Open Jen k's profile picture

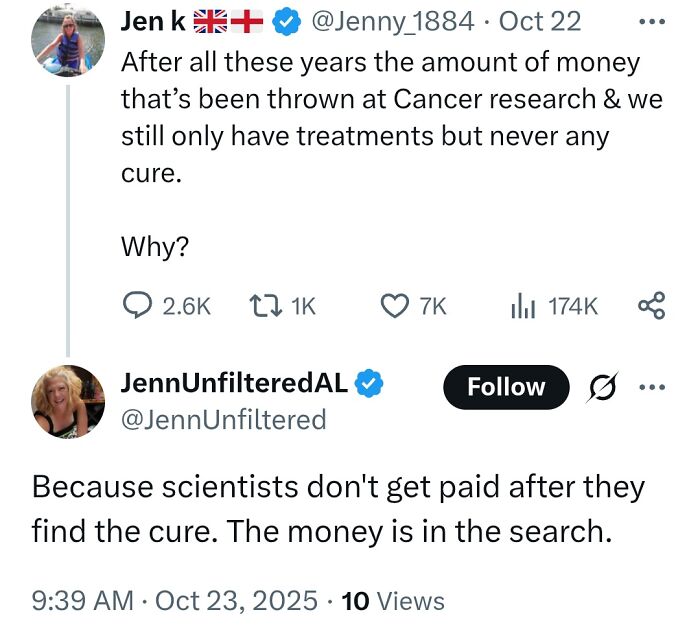[68, 42]
